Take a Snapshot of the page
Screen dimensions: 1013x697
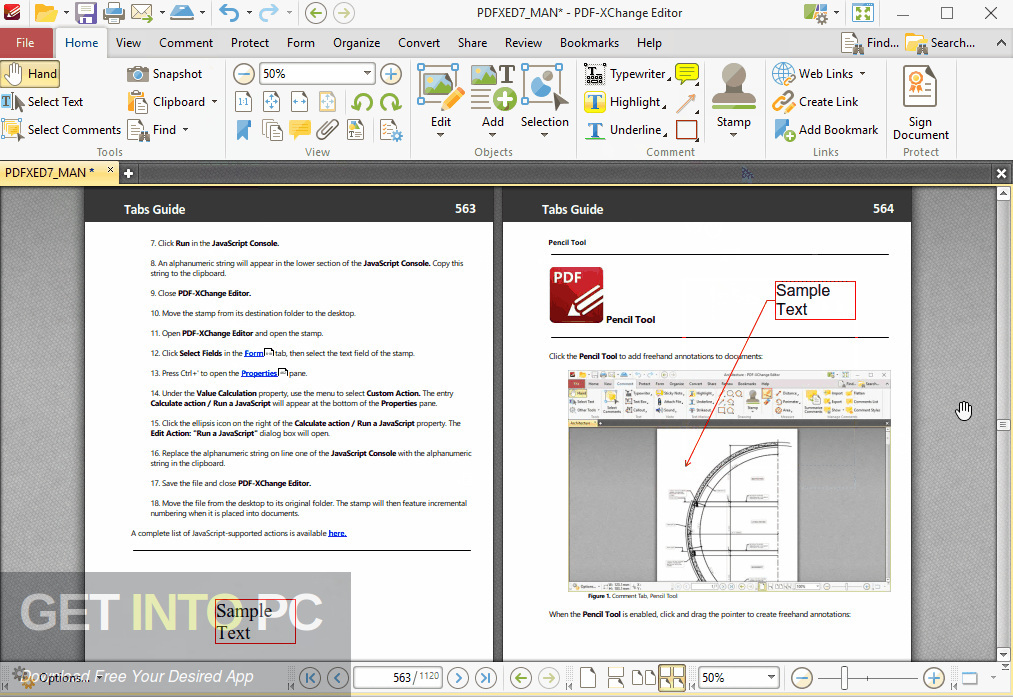coord(165,74)
